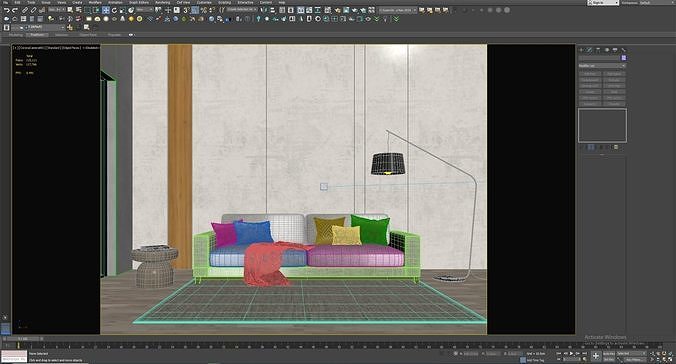Open the Rendering menu
The image size is (676, 364).
[163, 3]
